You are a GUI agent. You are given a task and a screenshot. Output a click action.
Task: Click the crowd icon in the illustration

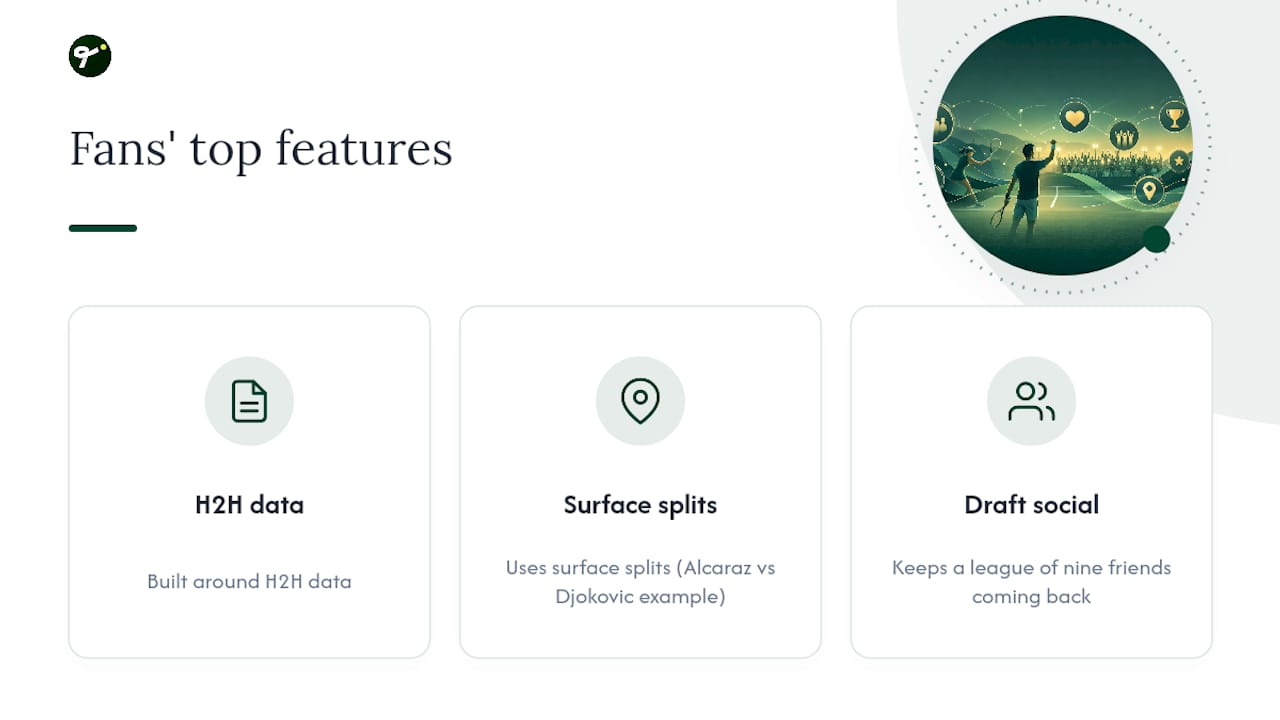click(x=1123, y=135)
